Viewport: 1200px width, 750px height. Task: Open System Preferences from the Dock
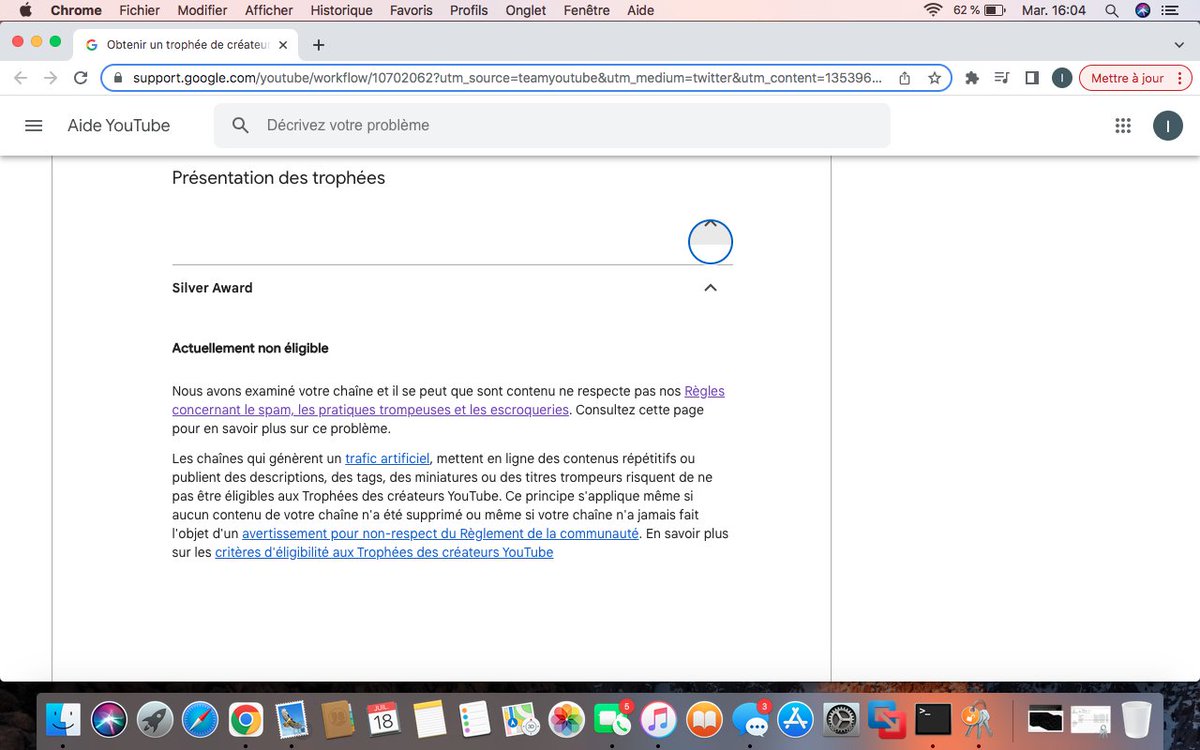pos(842,719)
